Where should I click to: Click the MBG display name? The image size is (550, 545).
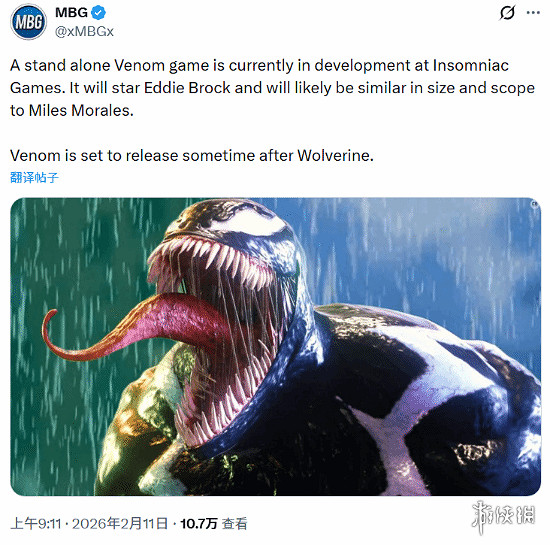pyautogui.click(x=71, y=13)
